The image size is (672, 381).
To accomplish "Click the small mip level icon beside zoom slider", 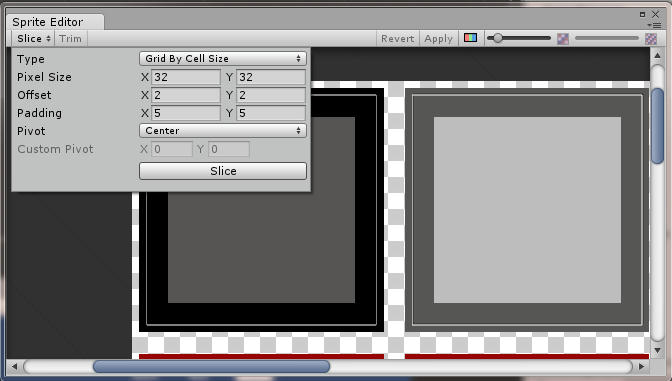I will point(563,39).
